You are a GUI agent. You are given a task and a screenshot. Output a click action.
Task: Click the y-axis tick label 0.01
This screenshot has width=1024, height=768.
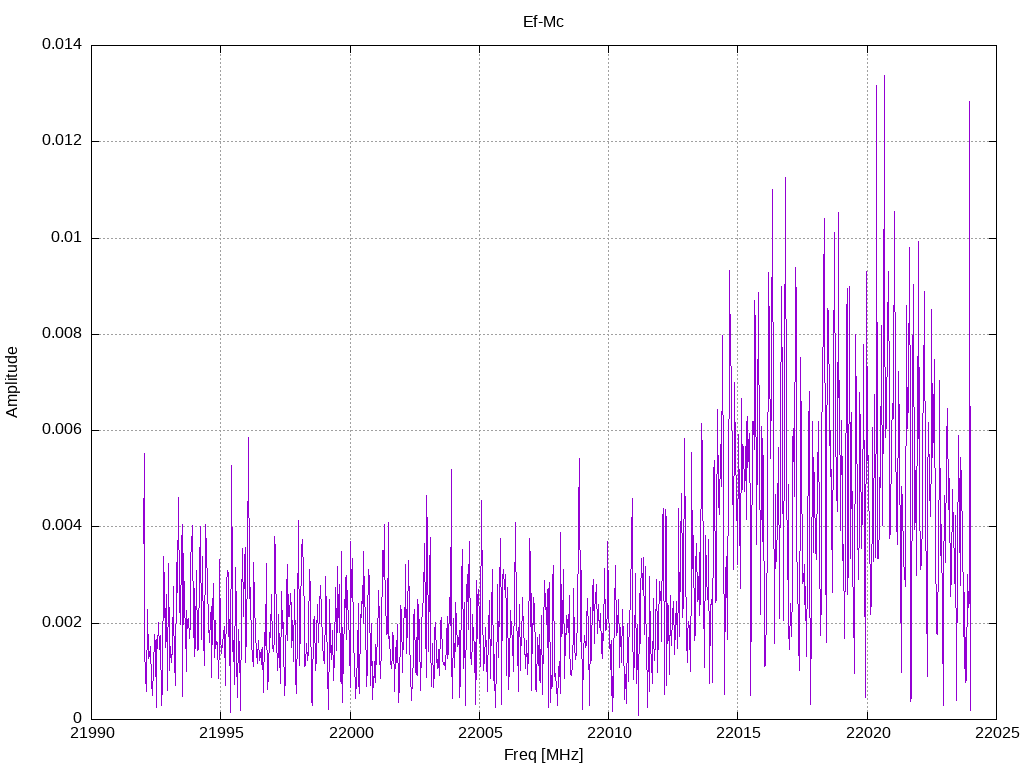[x=67, y=237]
